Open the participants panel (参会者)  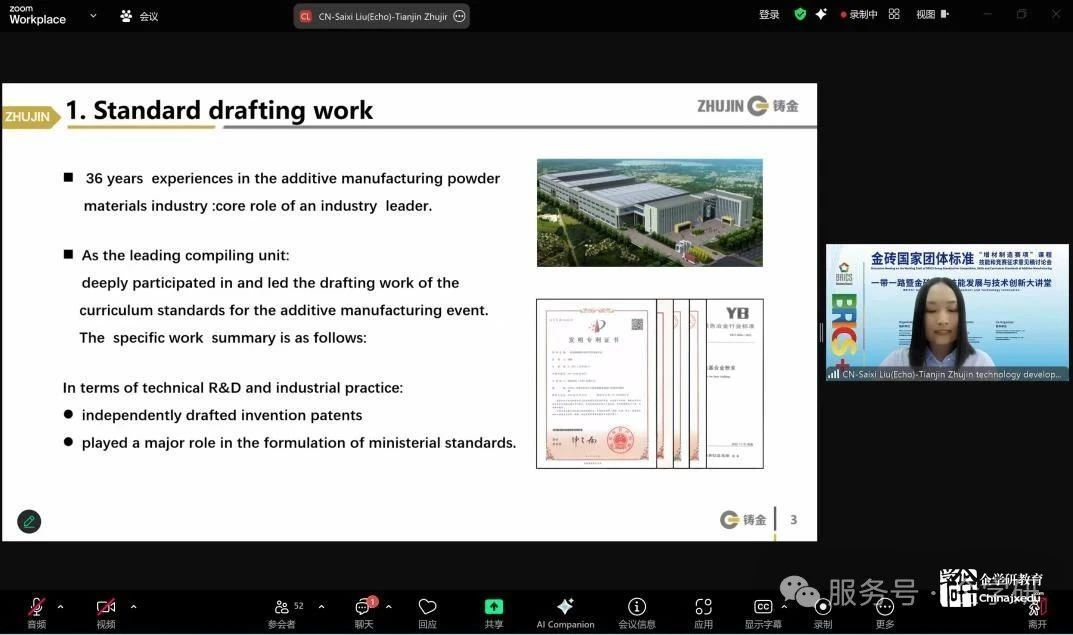coord(282,609)
